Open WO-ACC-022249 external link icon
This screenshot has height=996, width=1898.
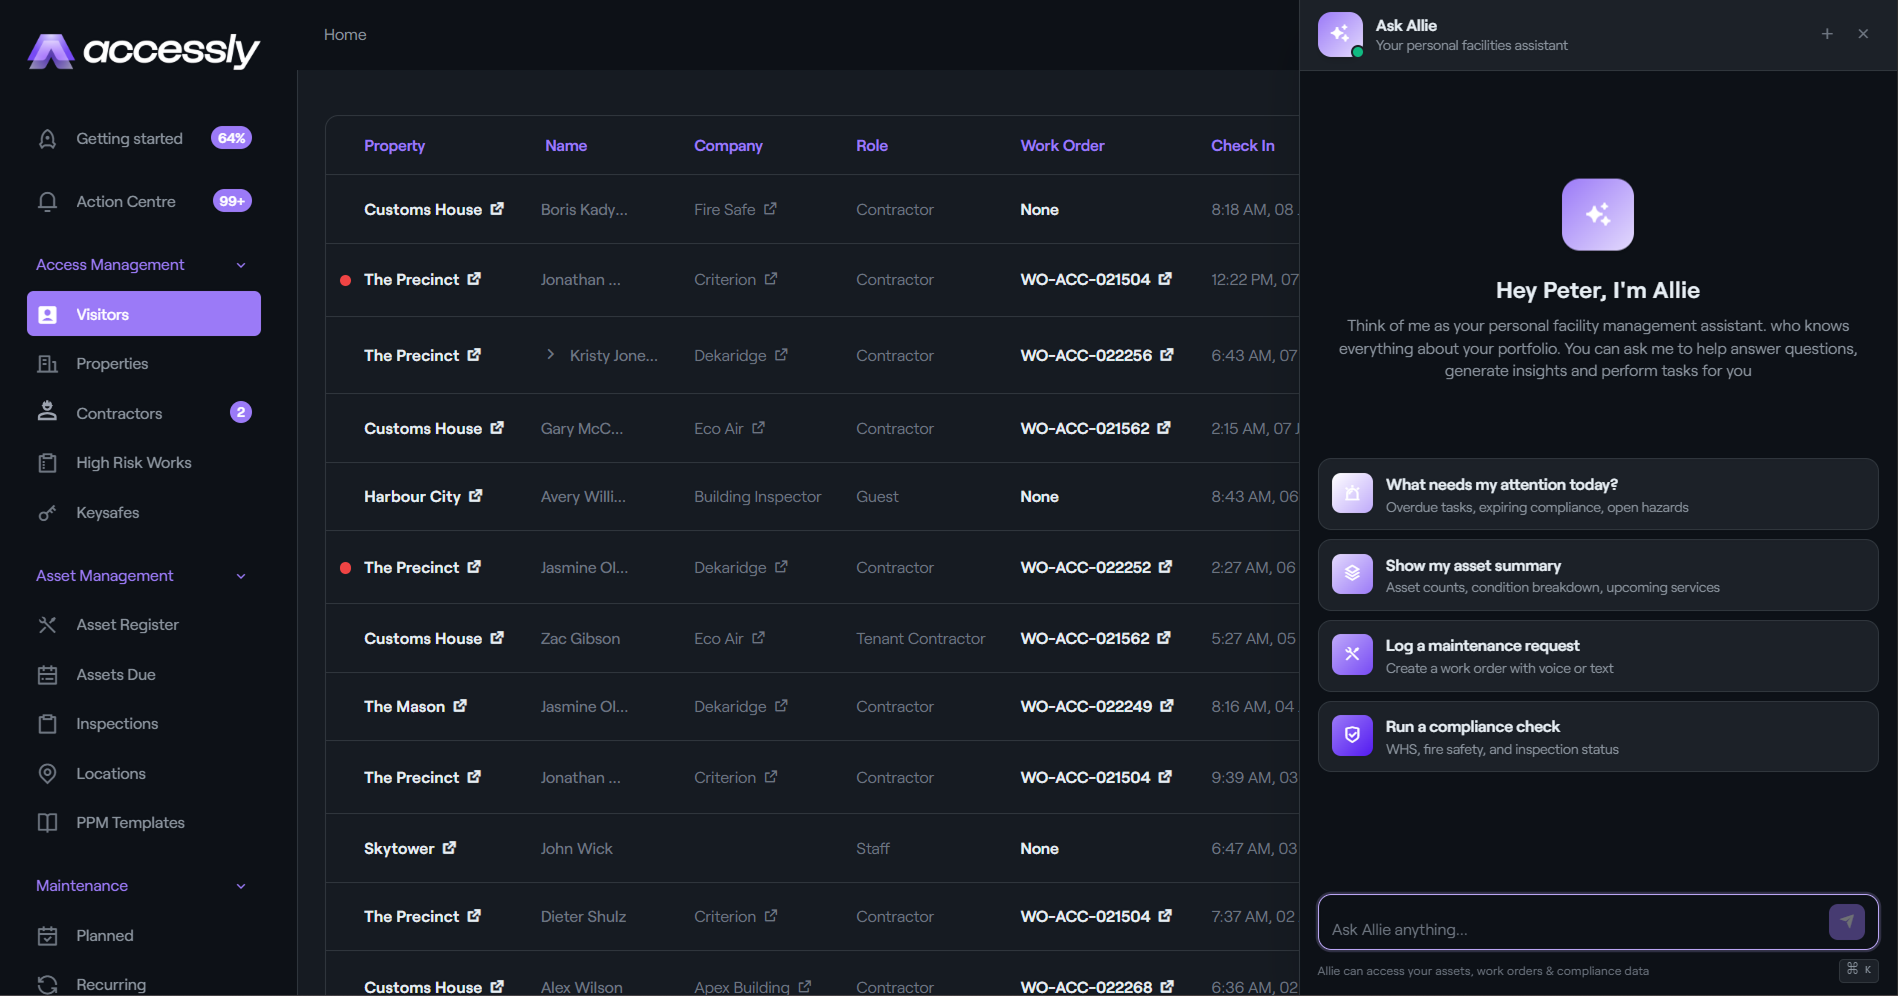pos(1166,706)
